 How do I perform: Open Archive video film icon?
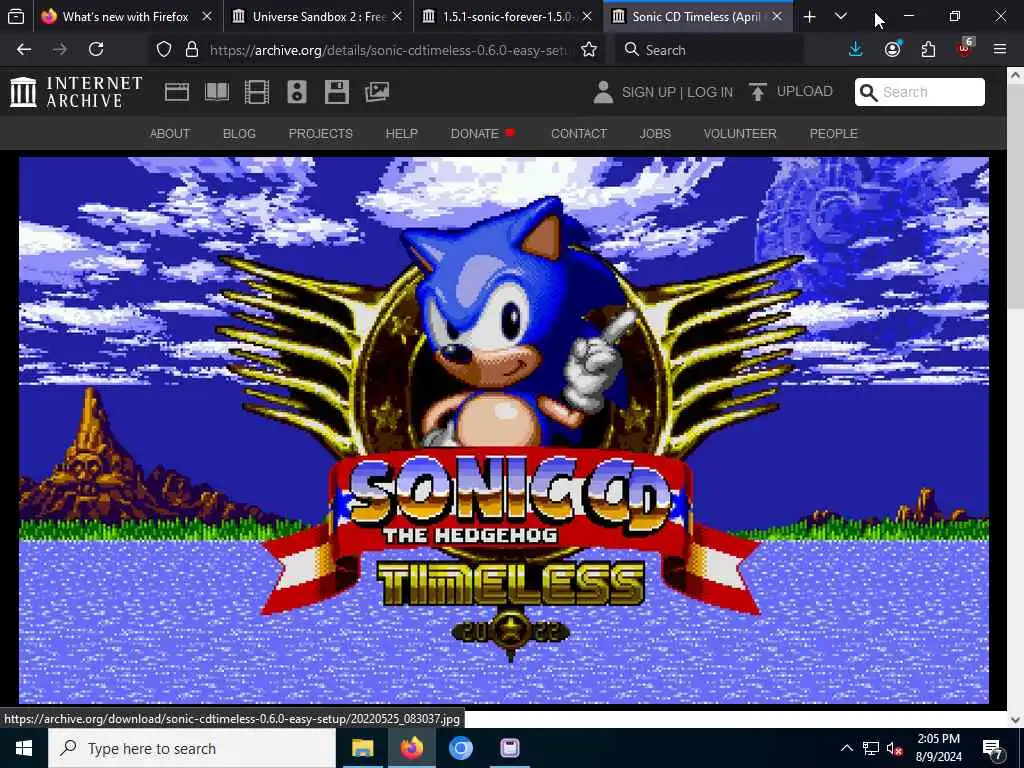pyautogui.click(x=257, y=92)
